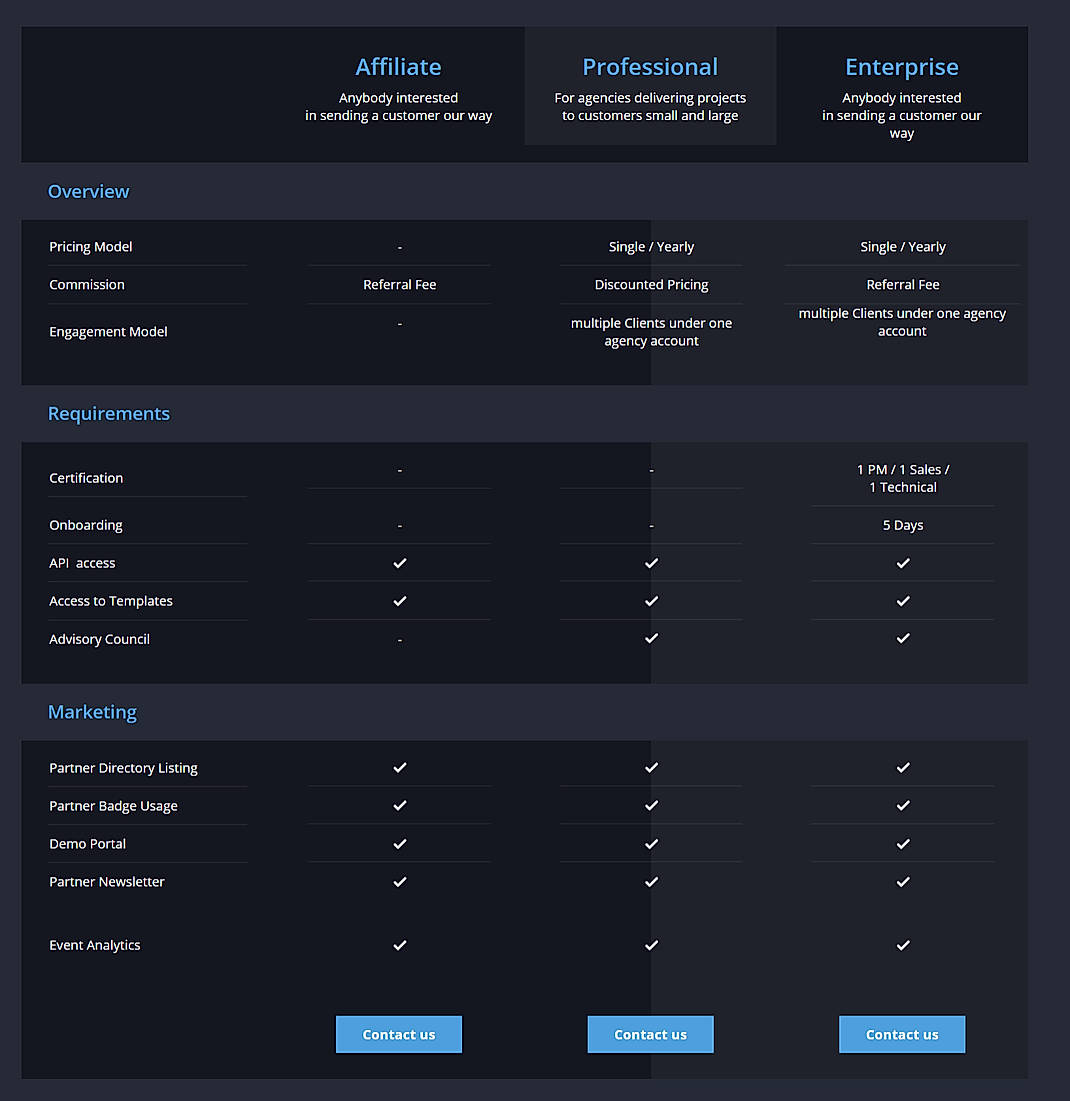Click the Pricing Model row label
1070x1101 pixels.
(91, 246)
